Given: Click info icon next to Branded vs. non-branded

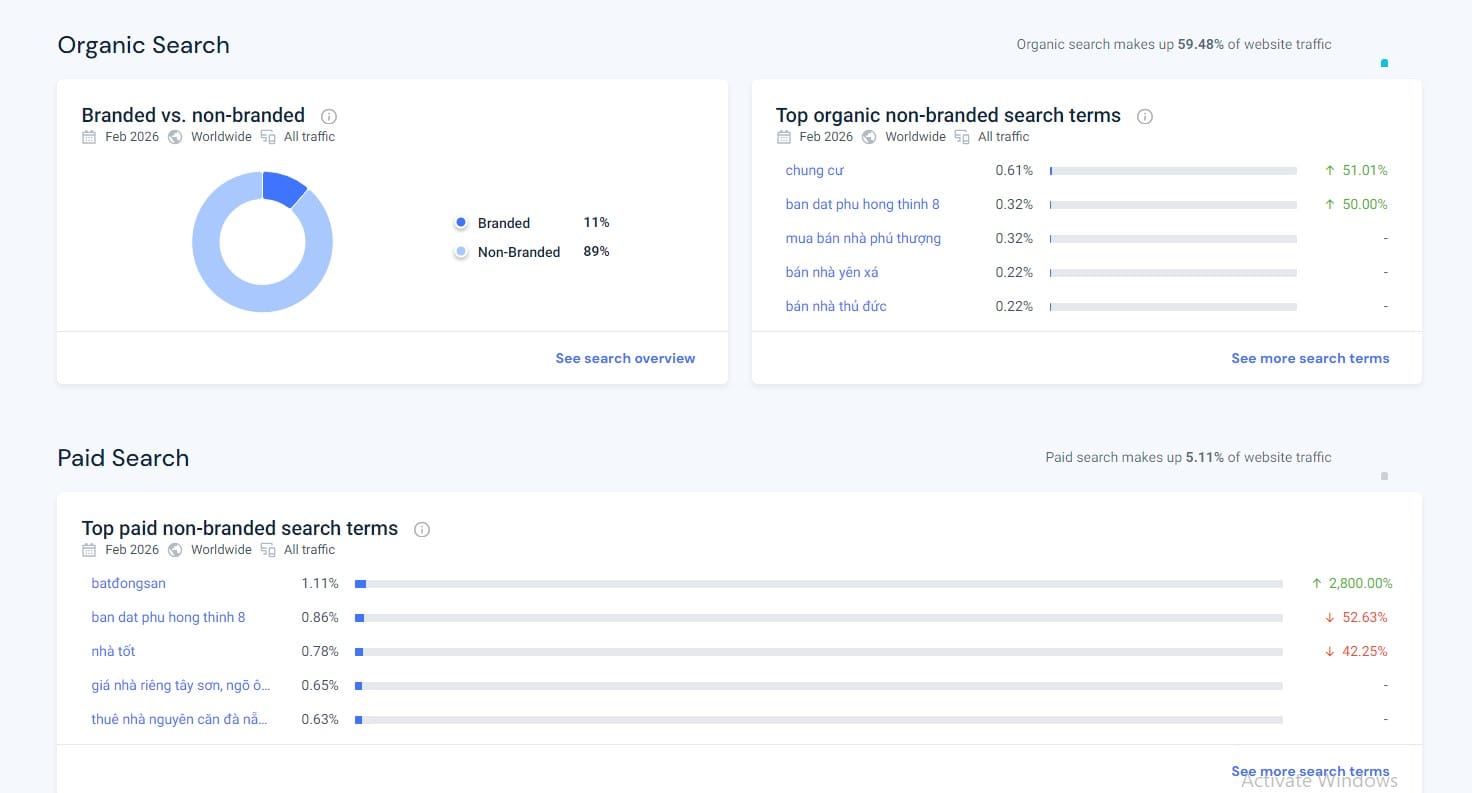Looking at the screenshot, I should 329,116.
